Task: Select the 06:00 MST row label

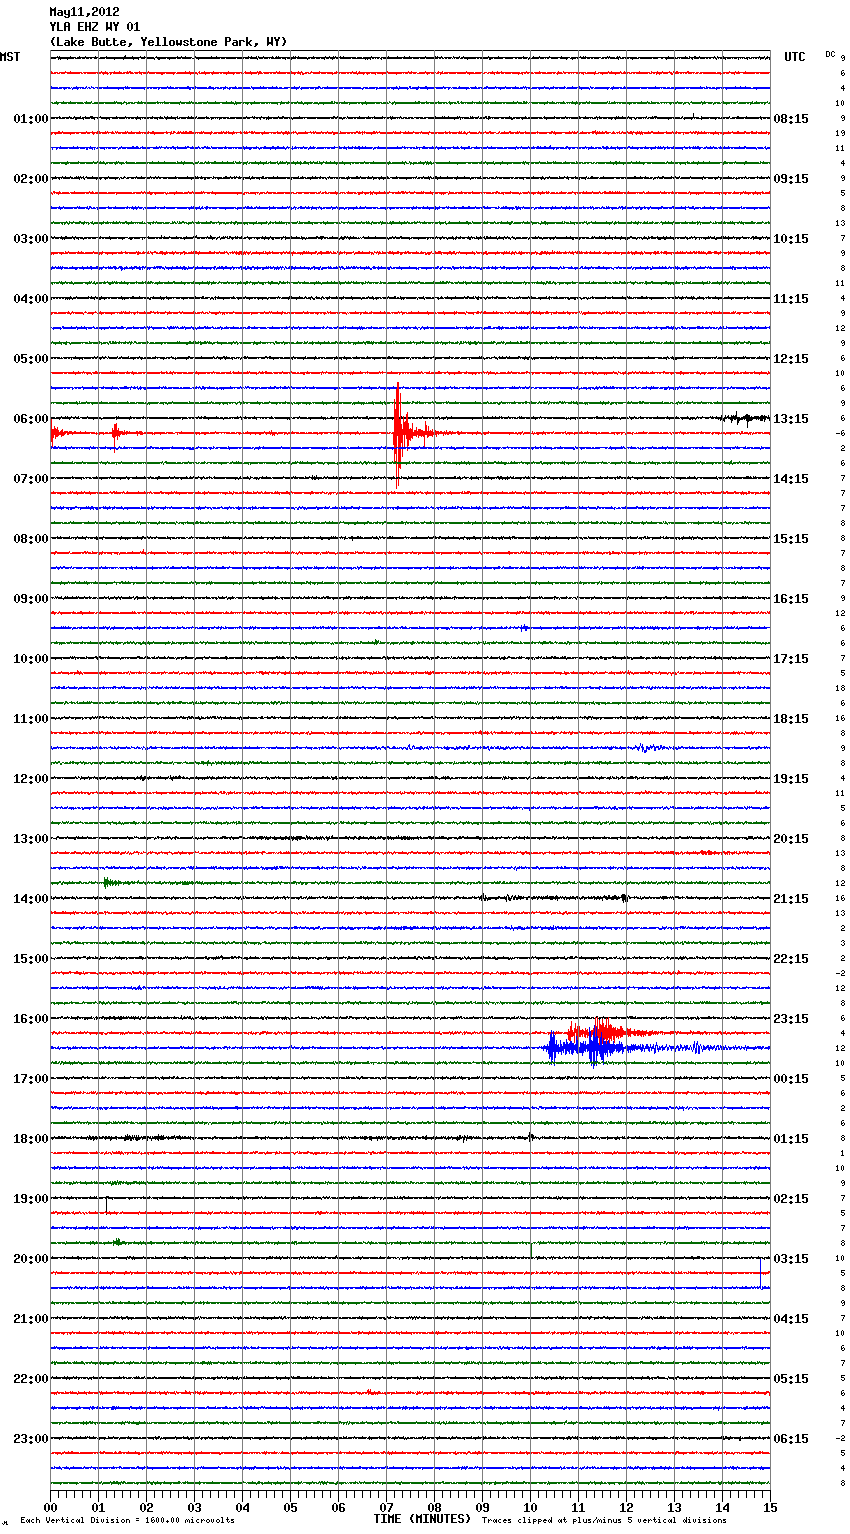Action: click(31, 418)
